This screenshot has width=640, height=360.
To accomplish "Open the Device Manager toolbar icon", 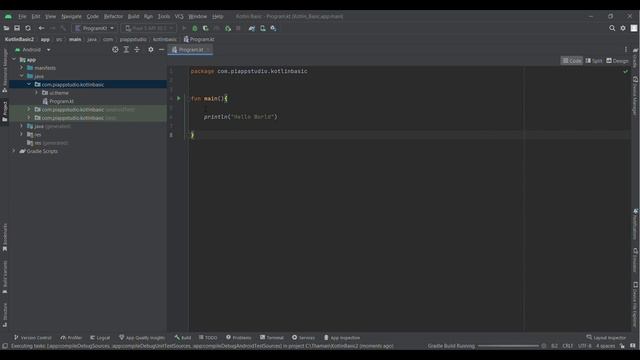I will pos(263,28).
